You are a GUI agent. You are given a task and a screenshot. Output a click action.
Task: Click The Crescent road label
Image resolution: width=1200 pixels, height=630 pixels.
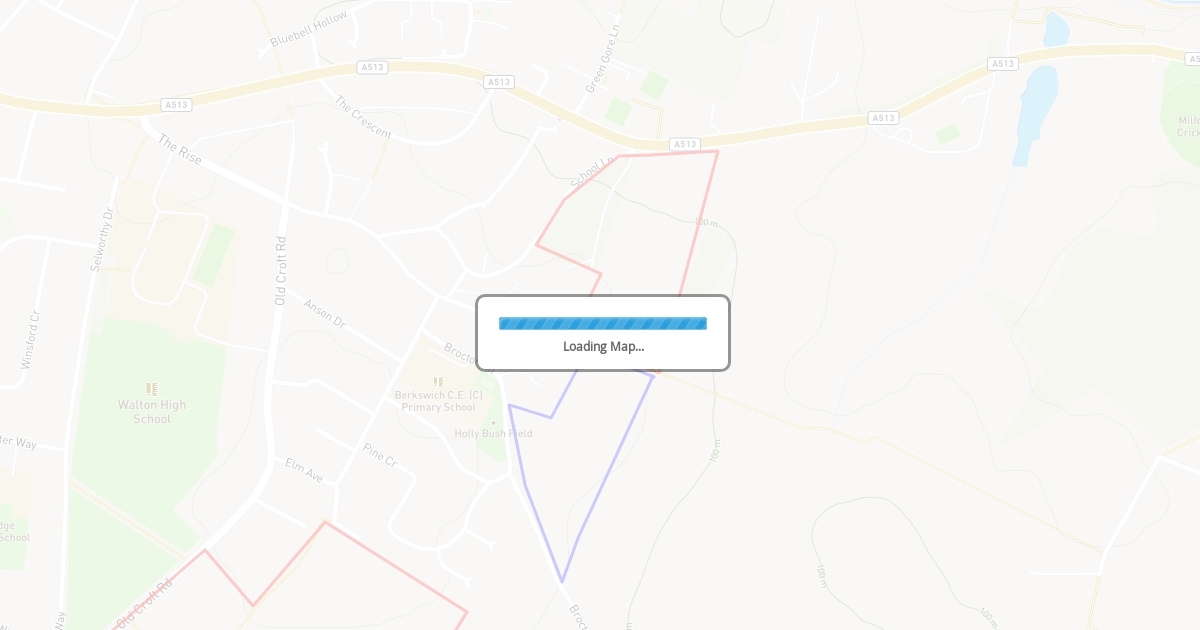363,117
